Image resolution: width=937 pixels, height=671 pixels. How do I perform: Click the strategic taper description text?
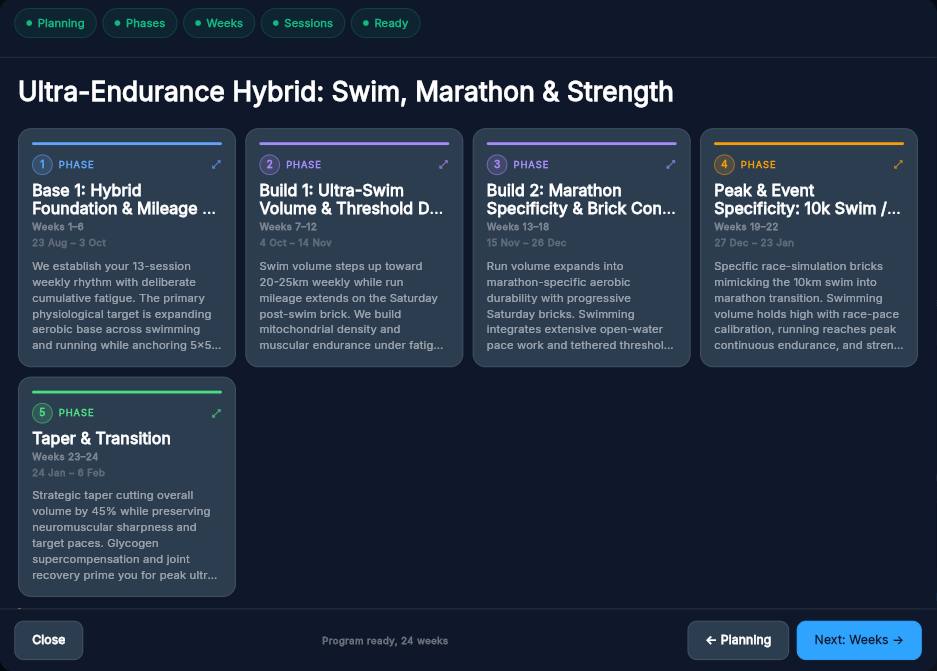coord(125,535)
